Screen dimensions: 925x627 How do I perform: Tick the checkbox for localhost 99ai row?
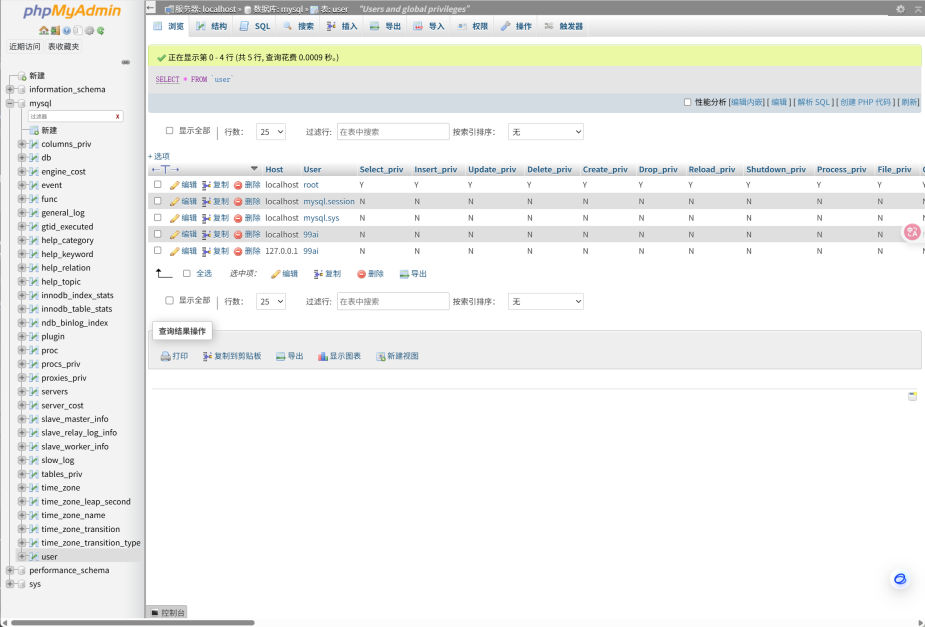[158, 234]
